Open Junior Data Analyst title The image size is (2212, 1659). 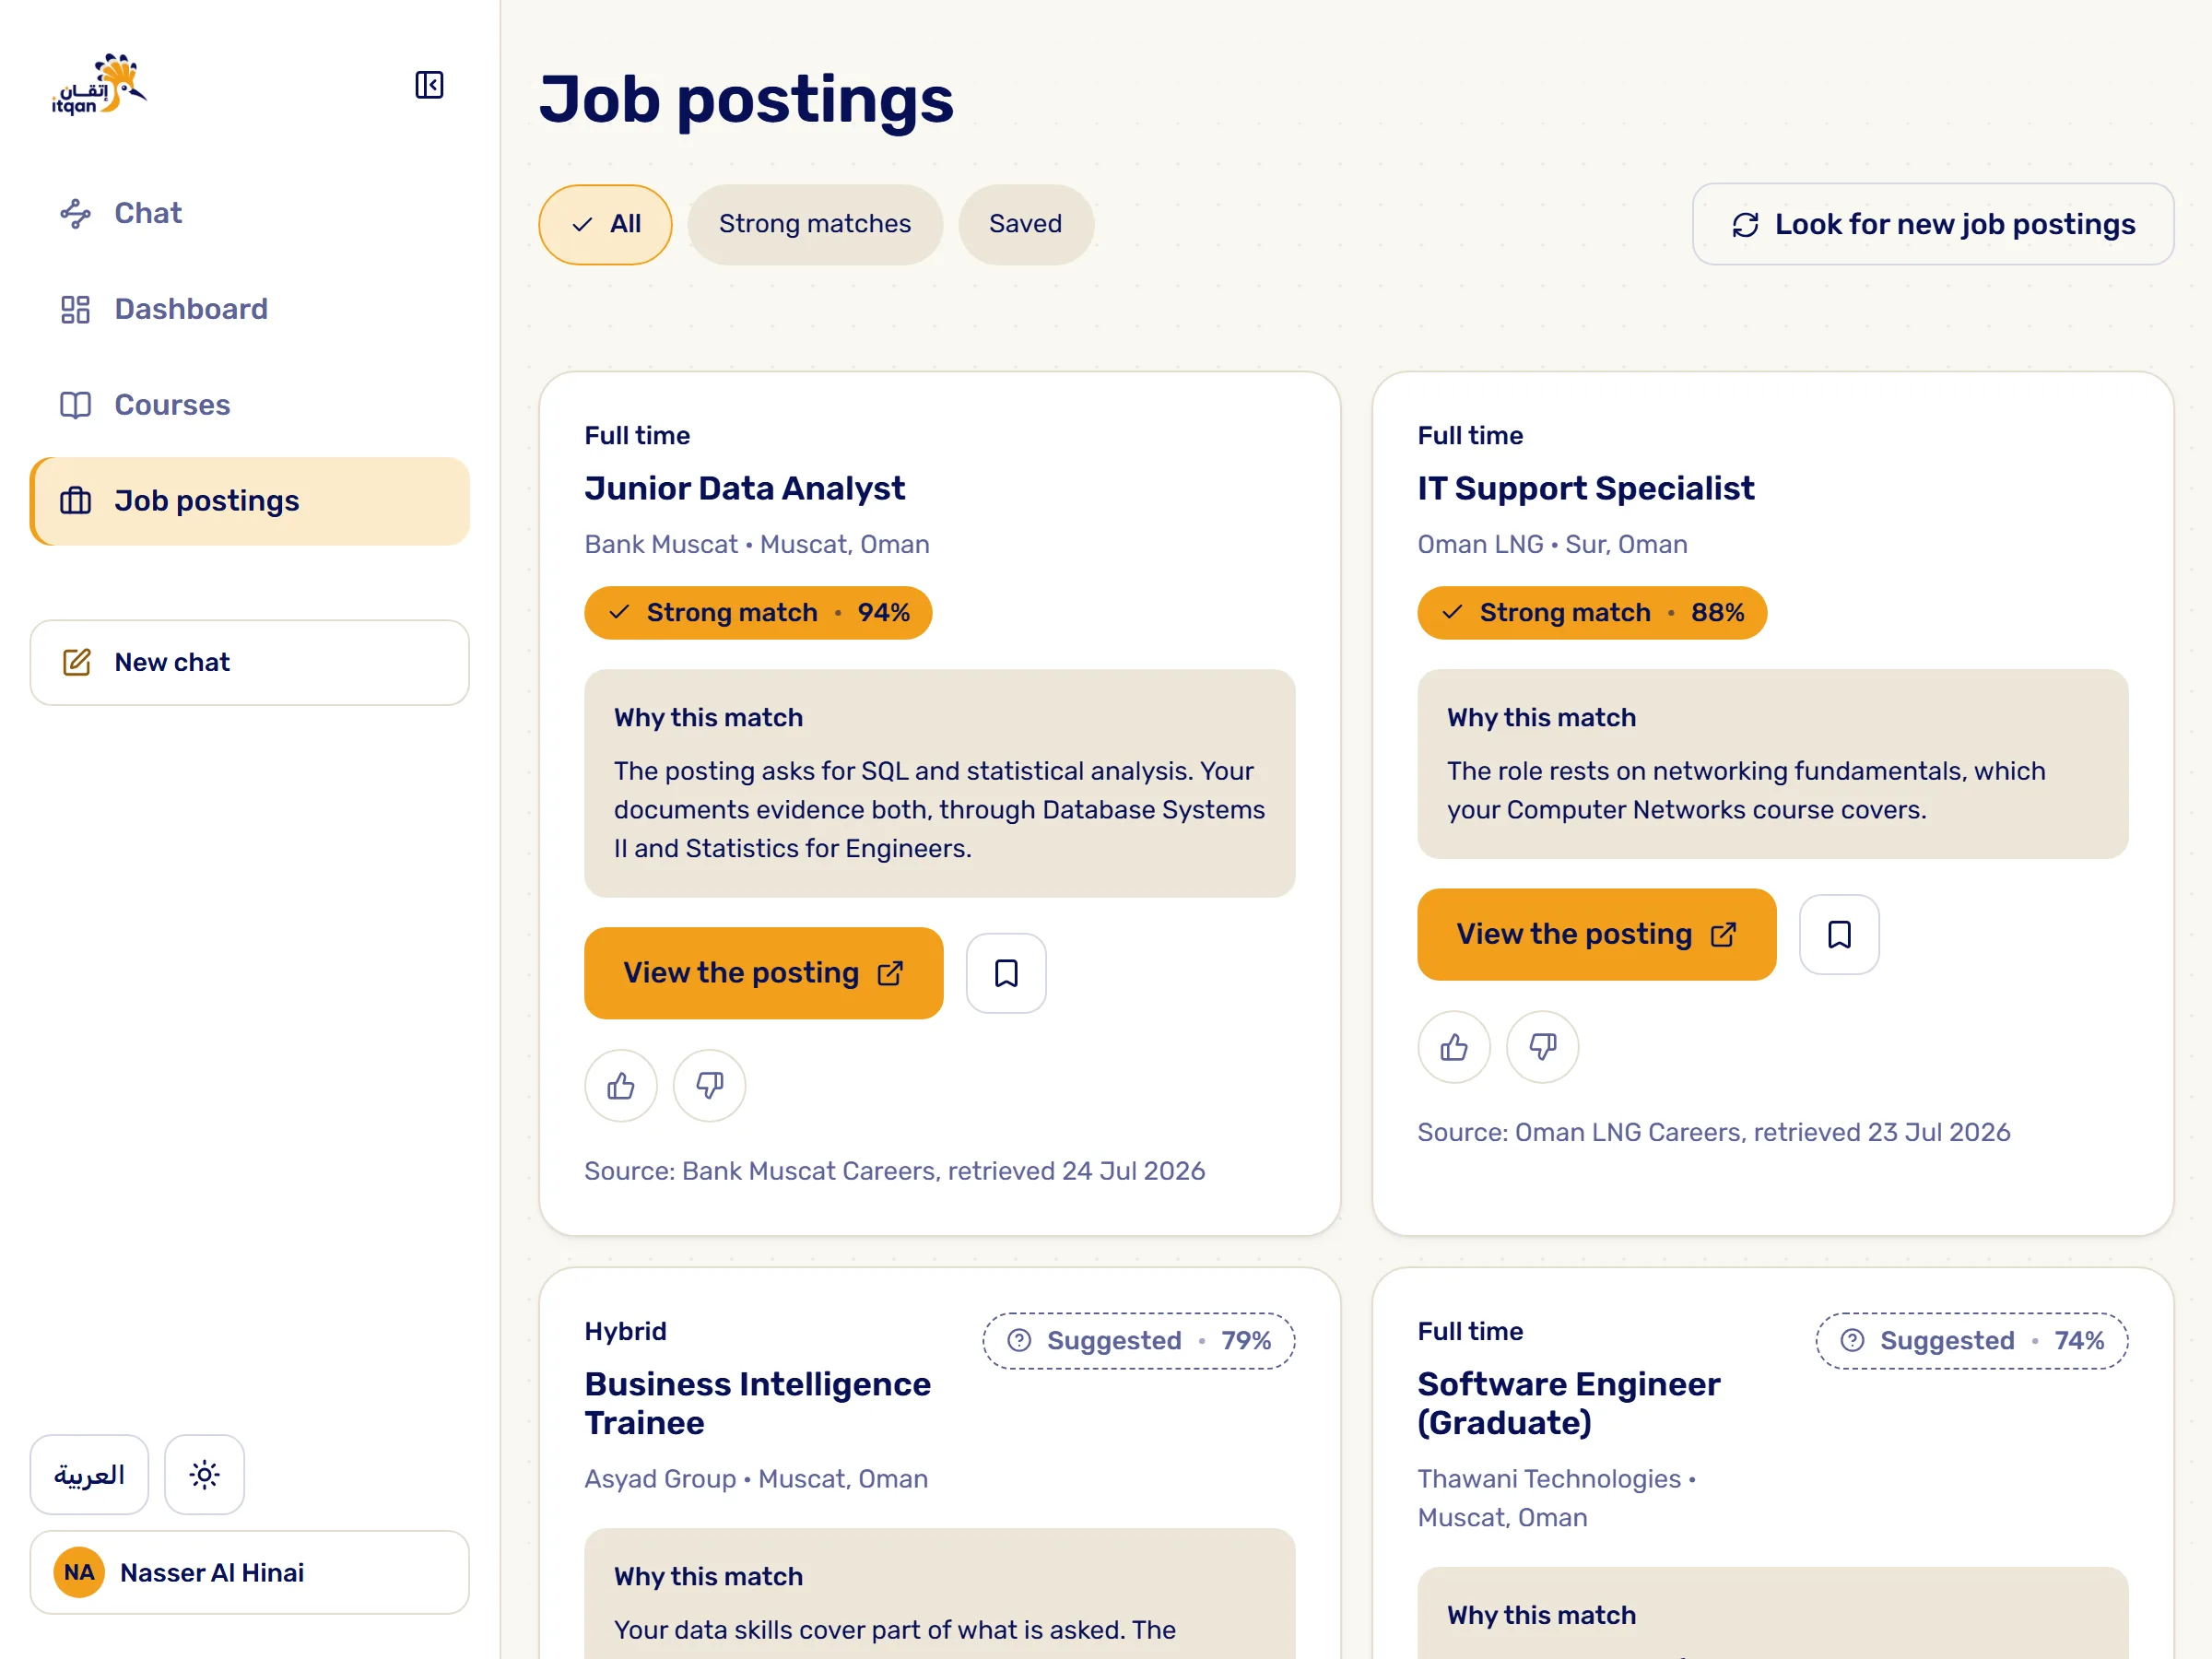(745, 488)
